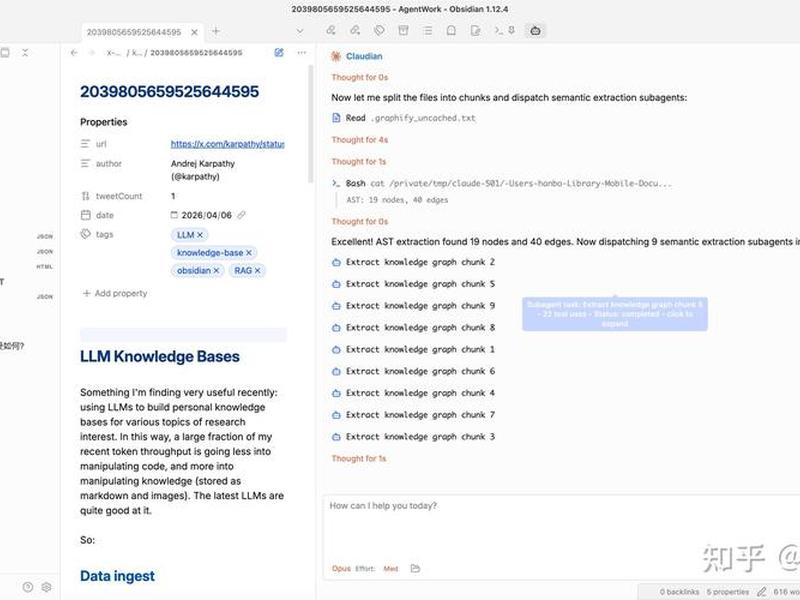Click the 0 backlinks status bar entry
This screenshot has height=600, width=800.
tap(679, 592)
